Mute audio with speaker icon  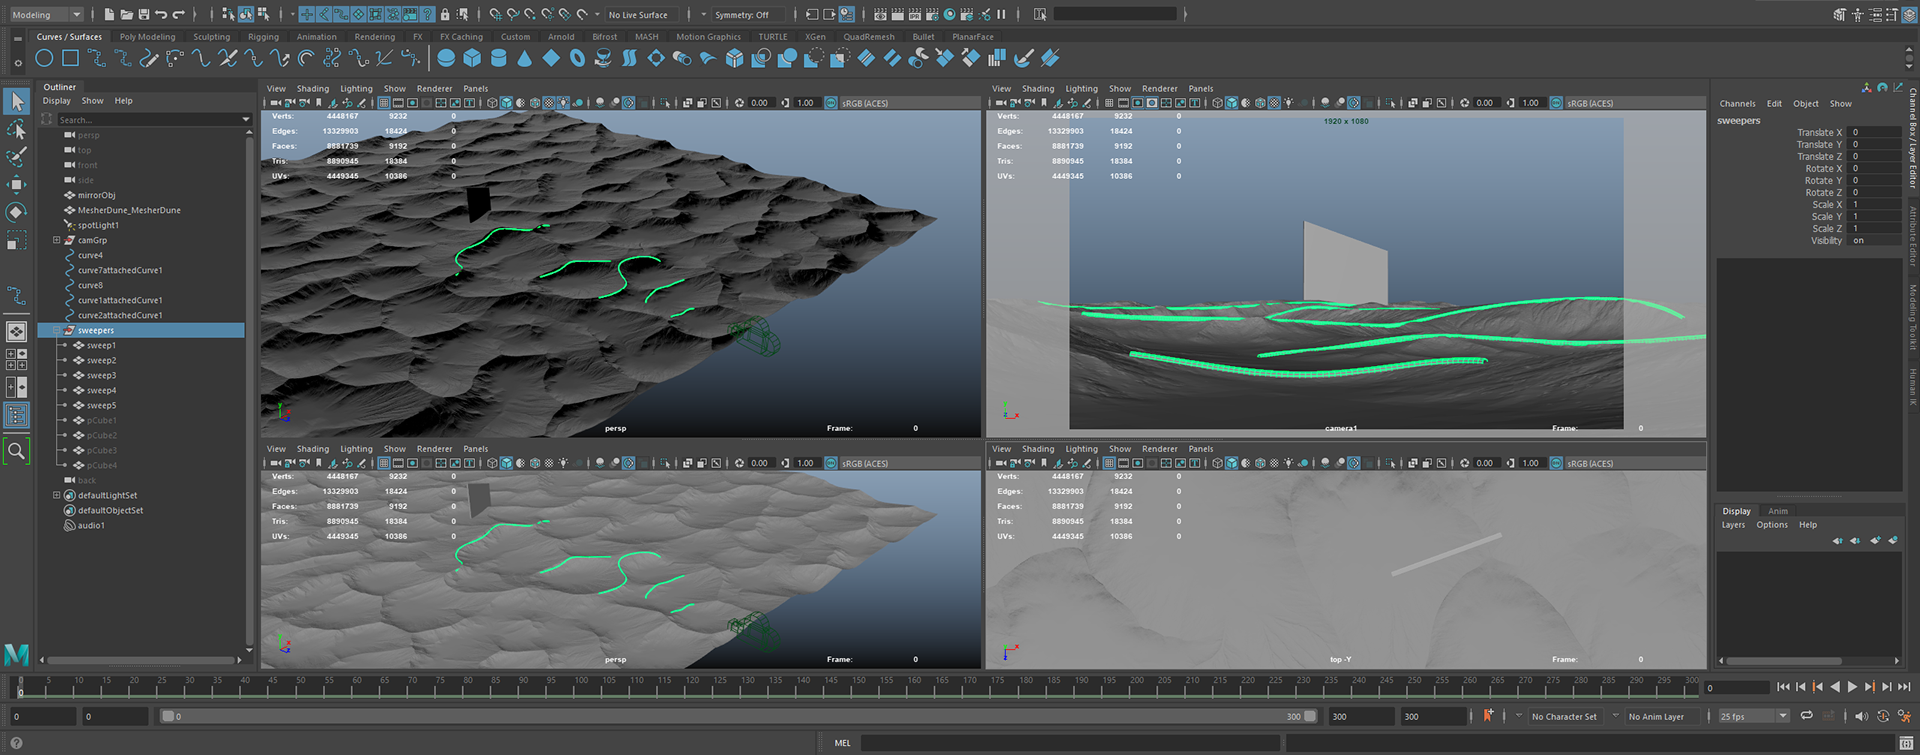pyautogui.click(x=1860, y=716)
